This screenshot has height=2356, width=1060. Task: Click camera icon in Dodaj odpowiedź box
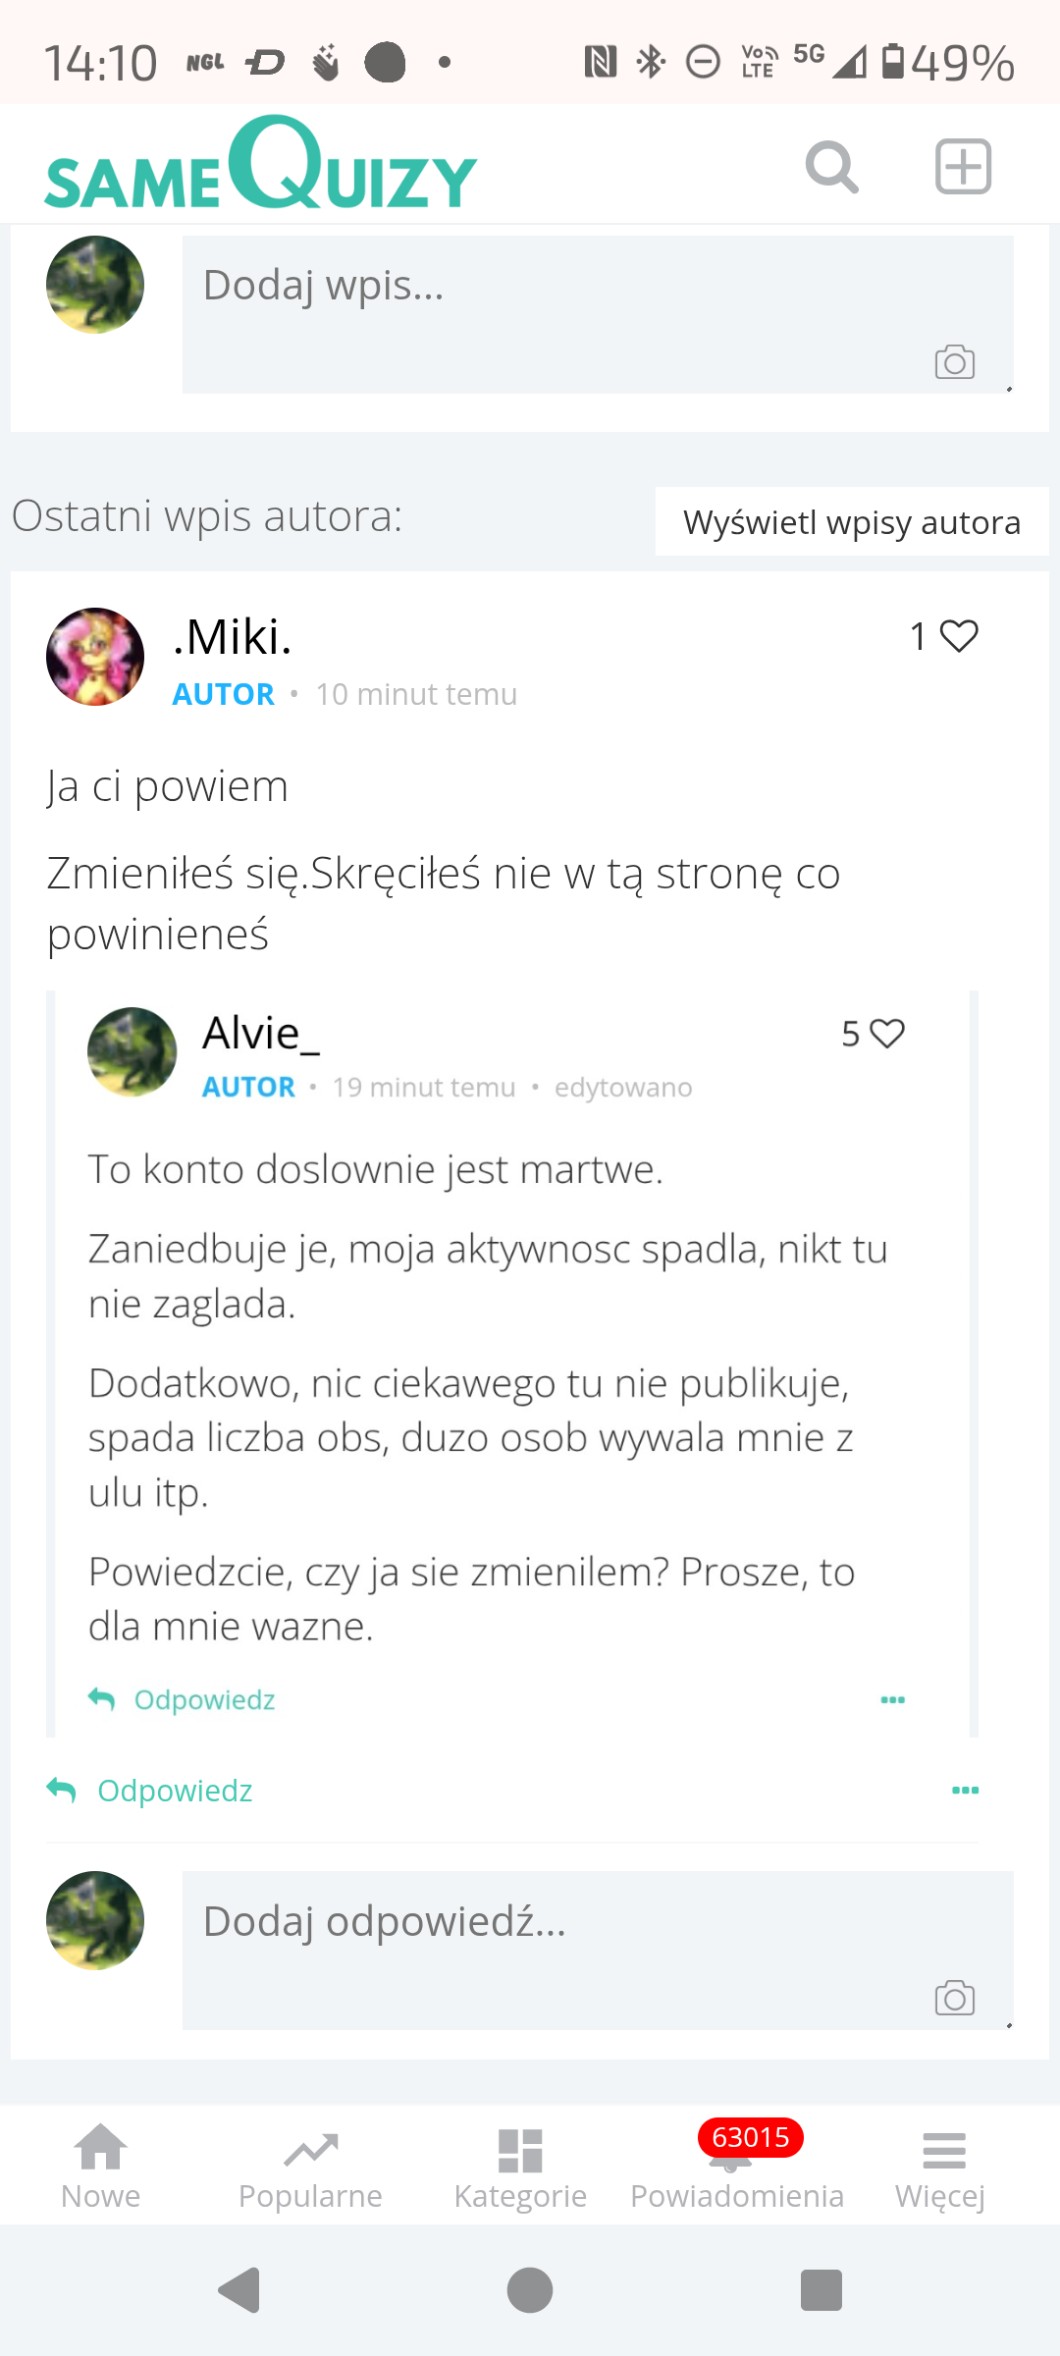(x=954, y=1998)
